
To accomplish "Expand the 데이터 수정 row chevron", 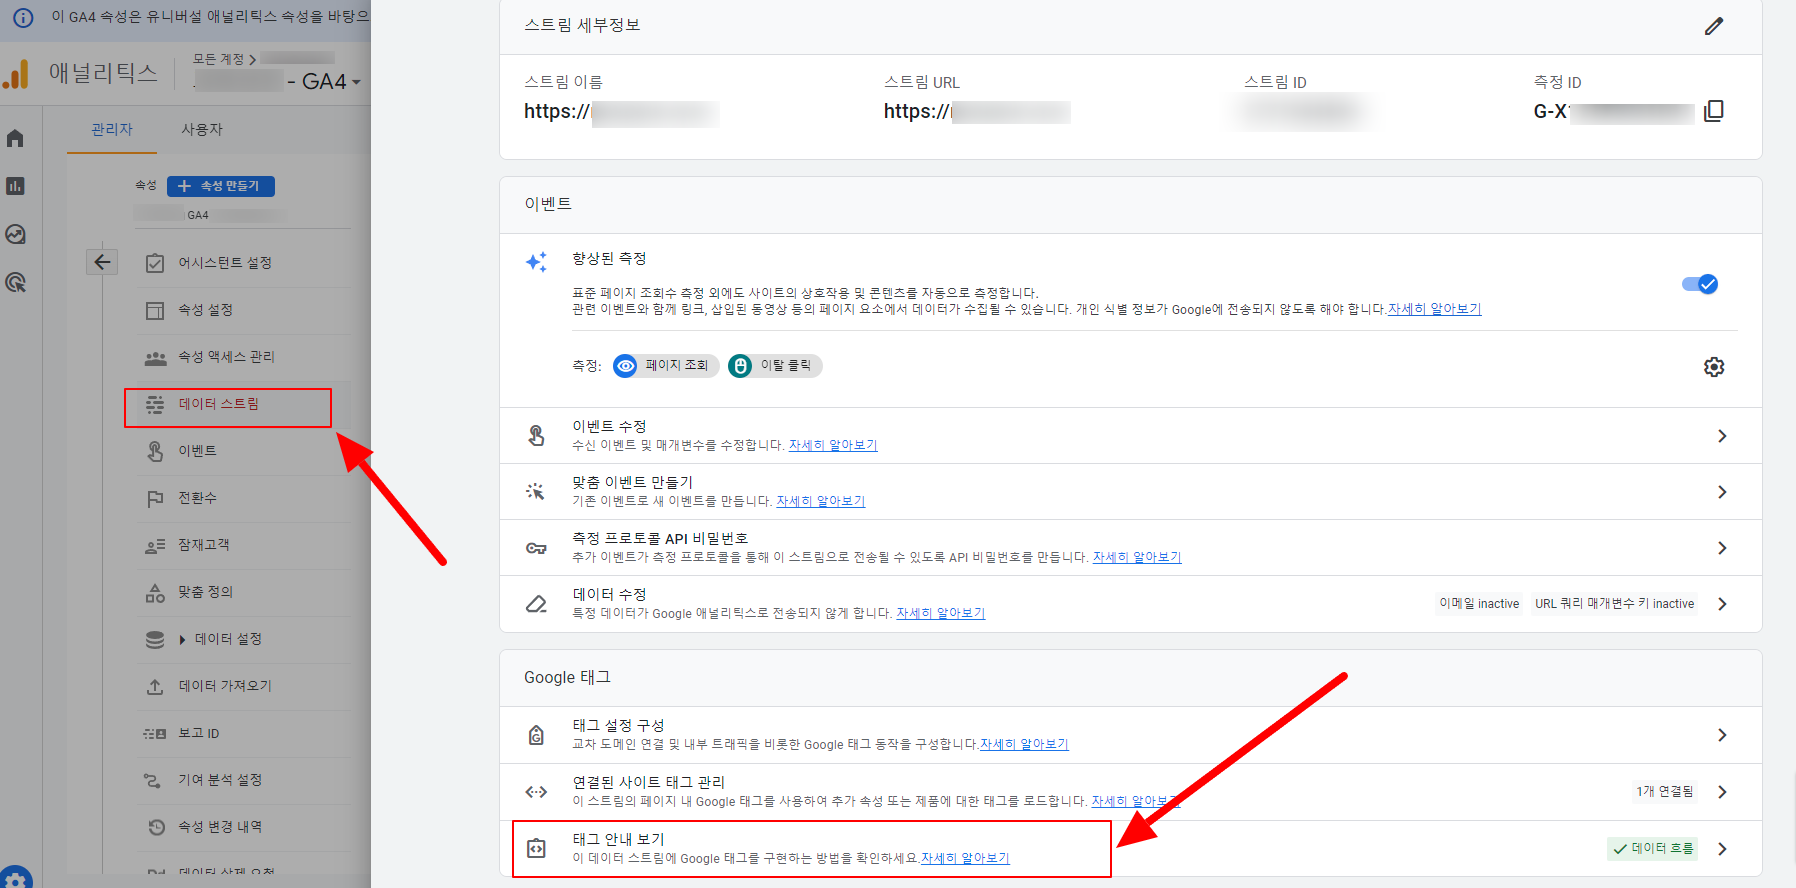I will pos(1722,604).
